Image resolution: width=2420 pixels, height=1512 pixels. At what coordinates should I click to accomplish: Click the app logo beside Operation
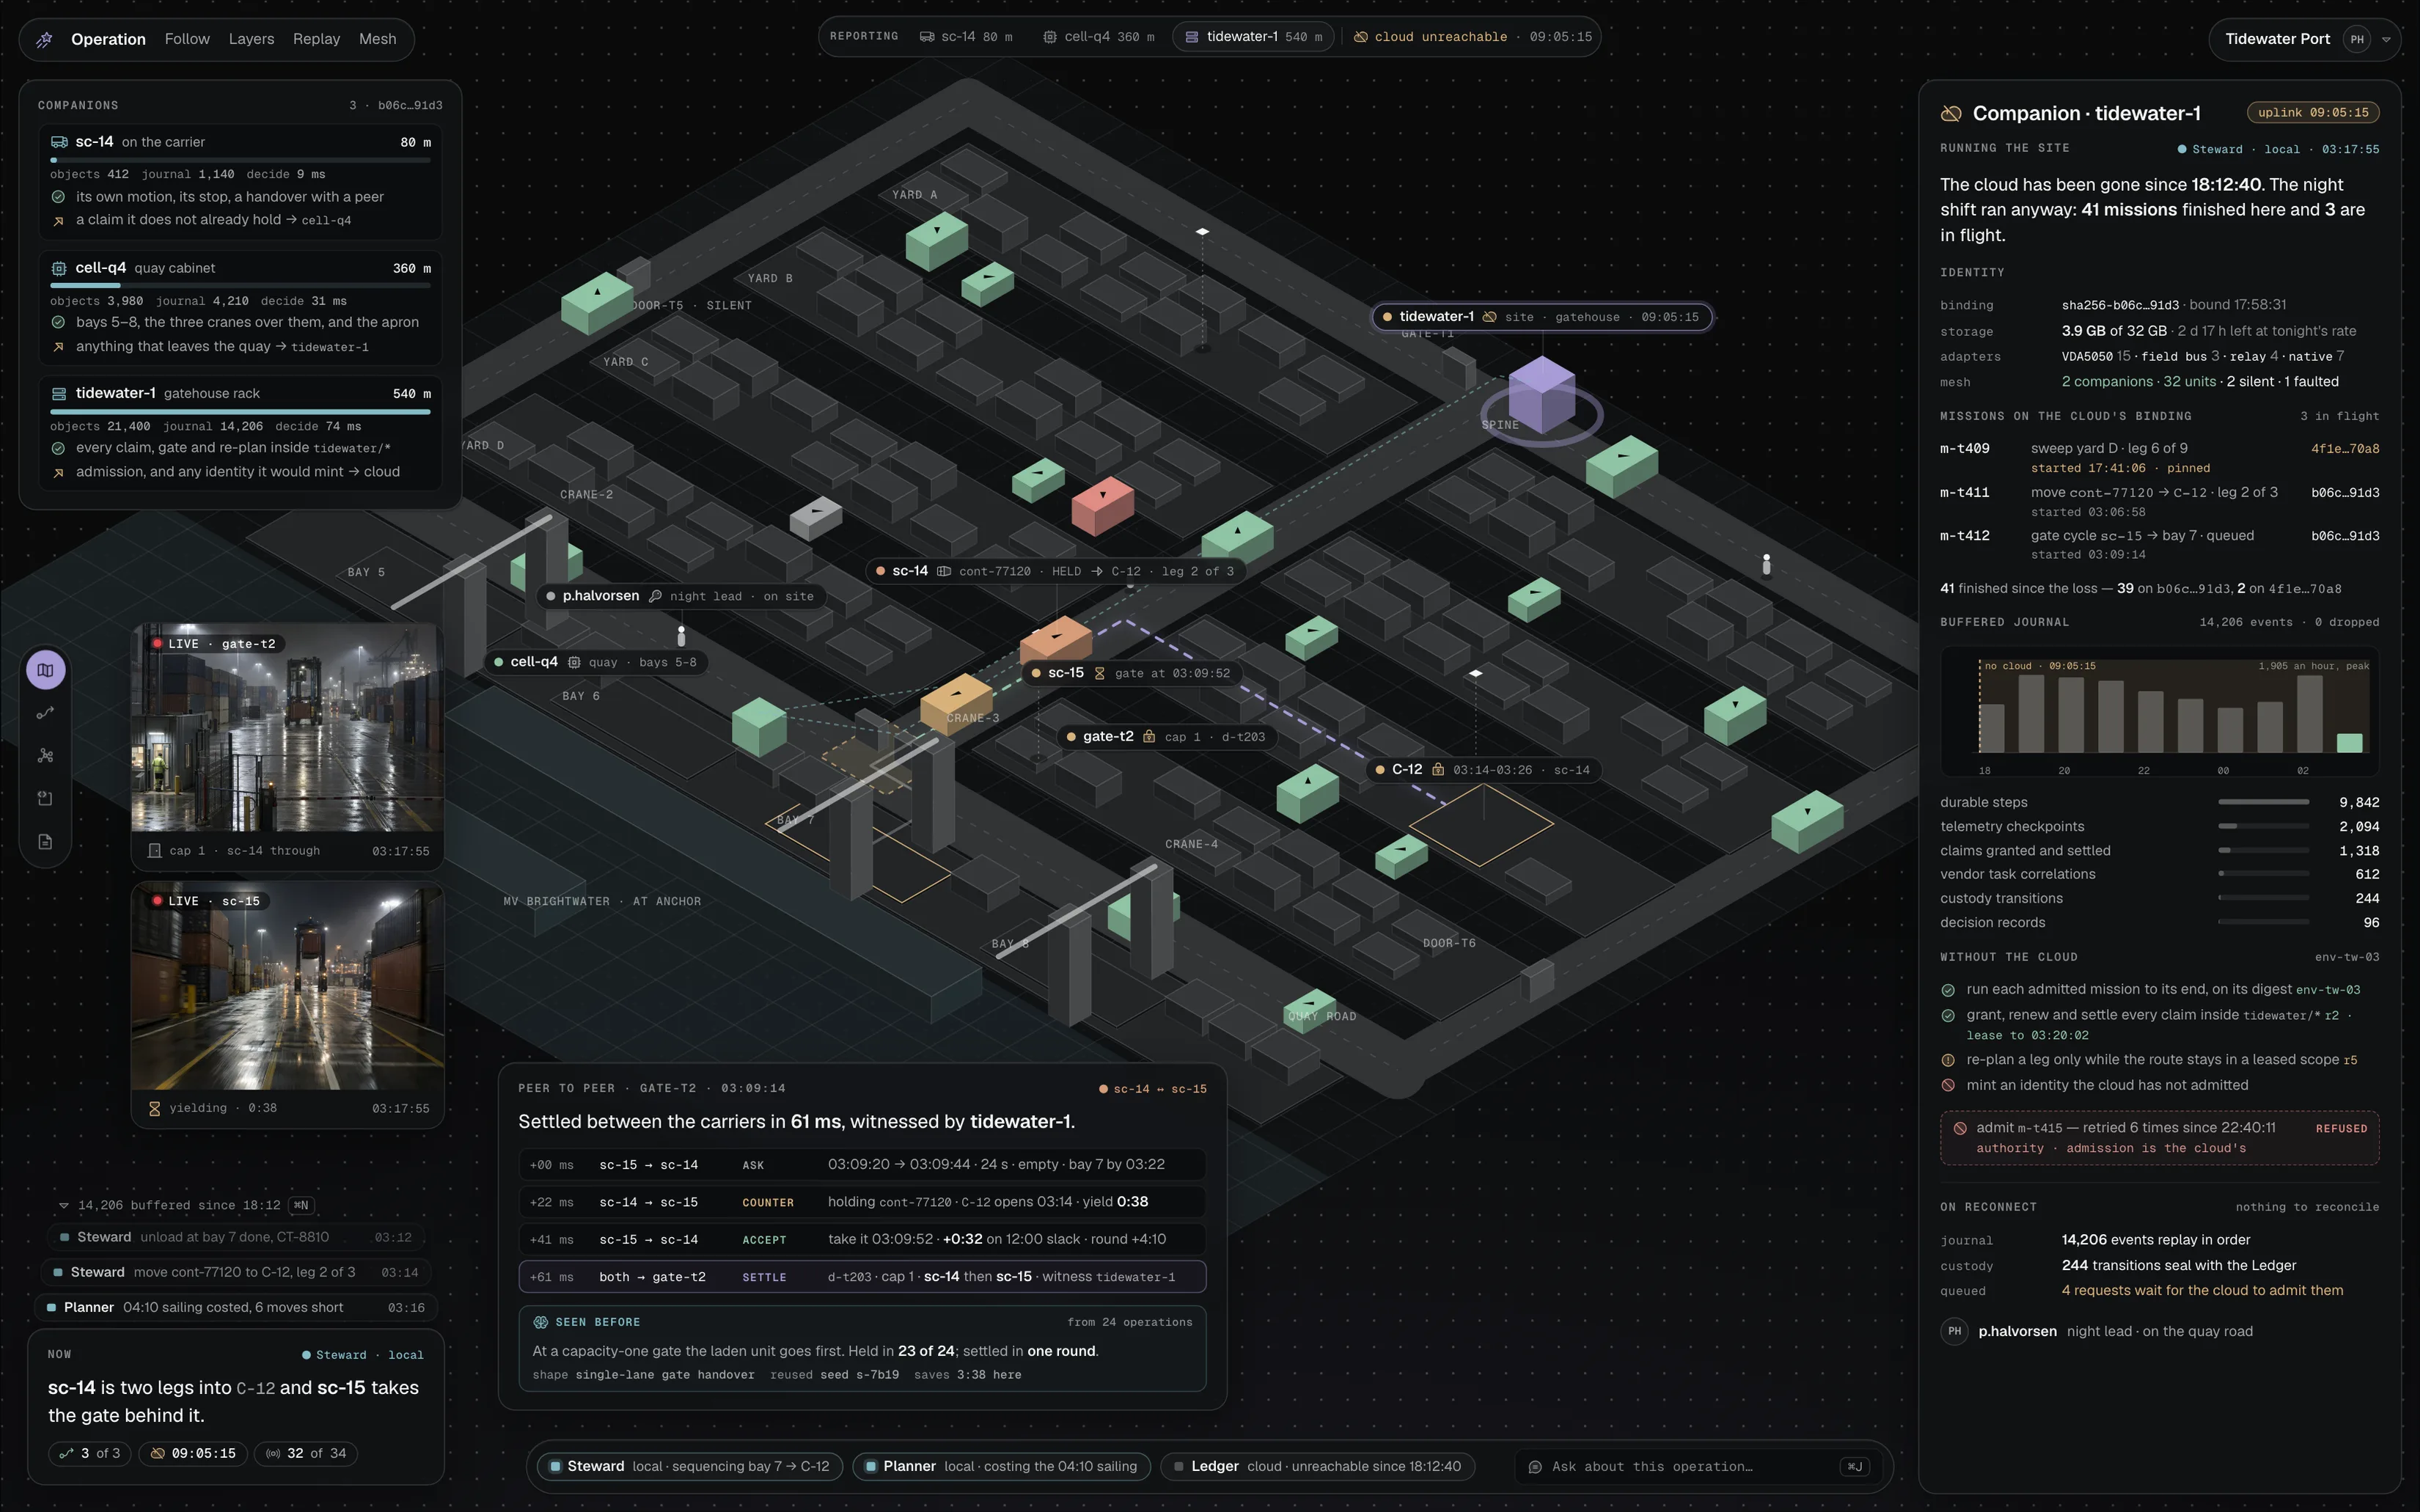tap(44, 39)
